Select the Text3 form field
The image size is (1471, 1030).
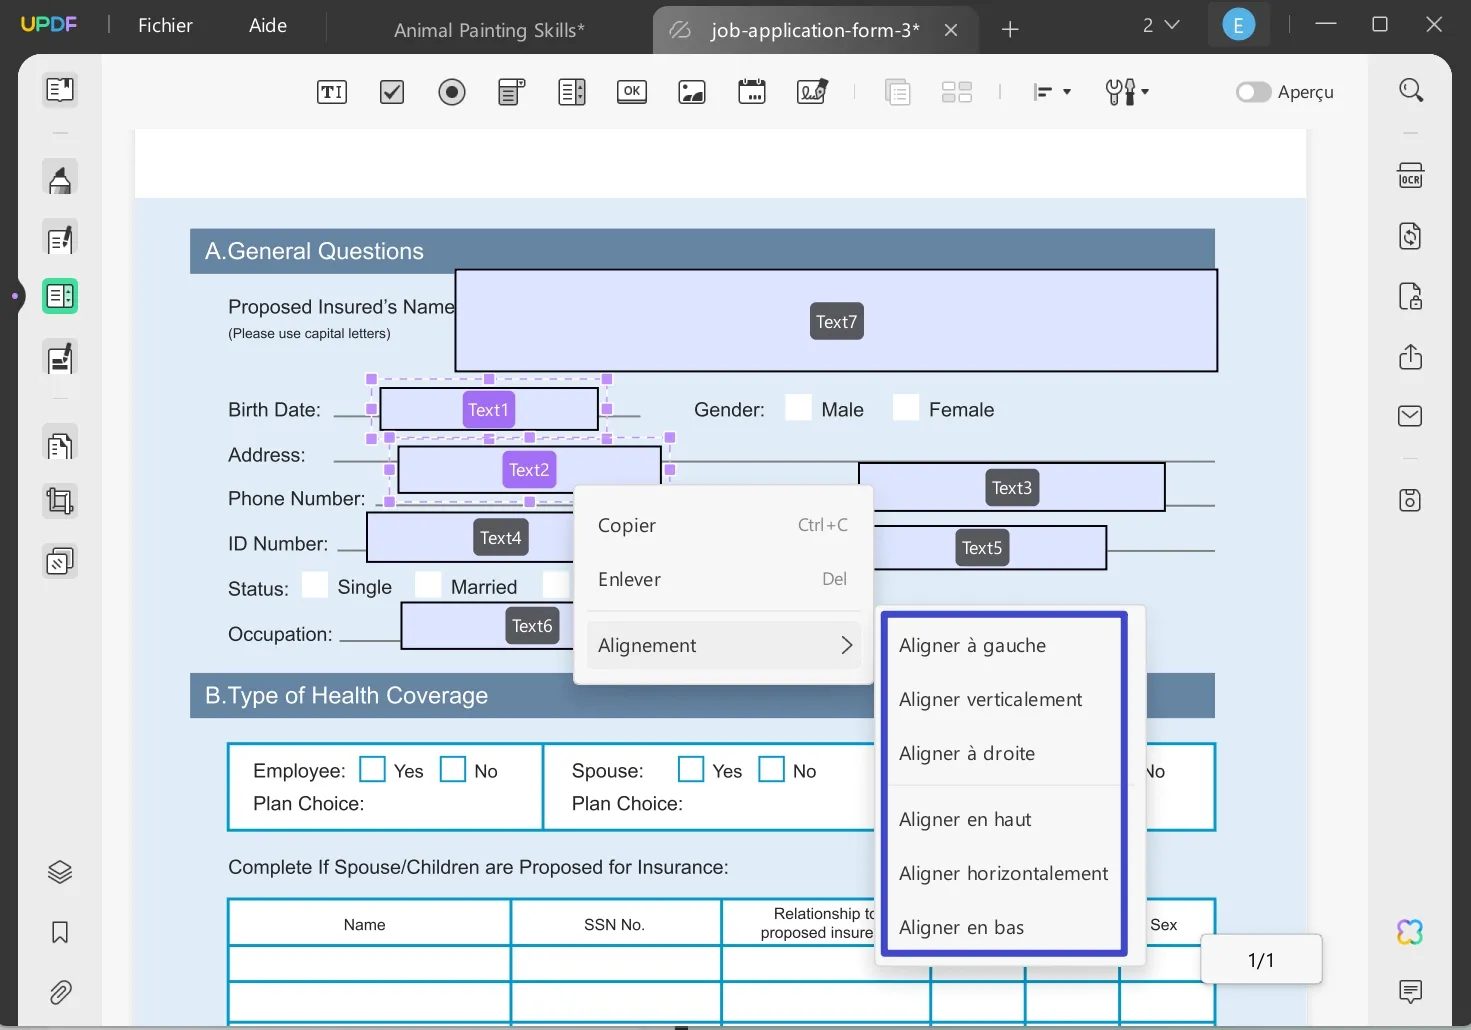click(1011, 487)
